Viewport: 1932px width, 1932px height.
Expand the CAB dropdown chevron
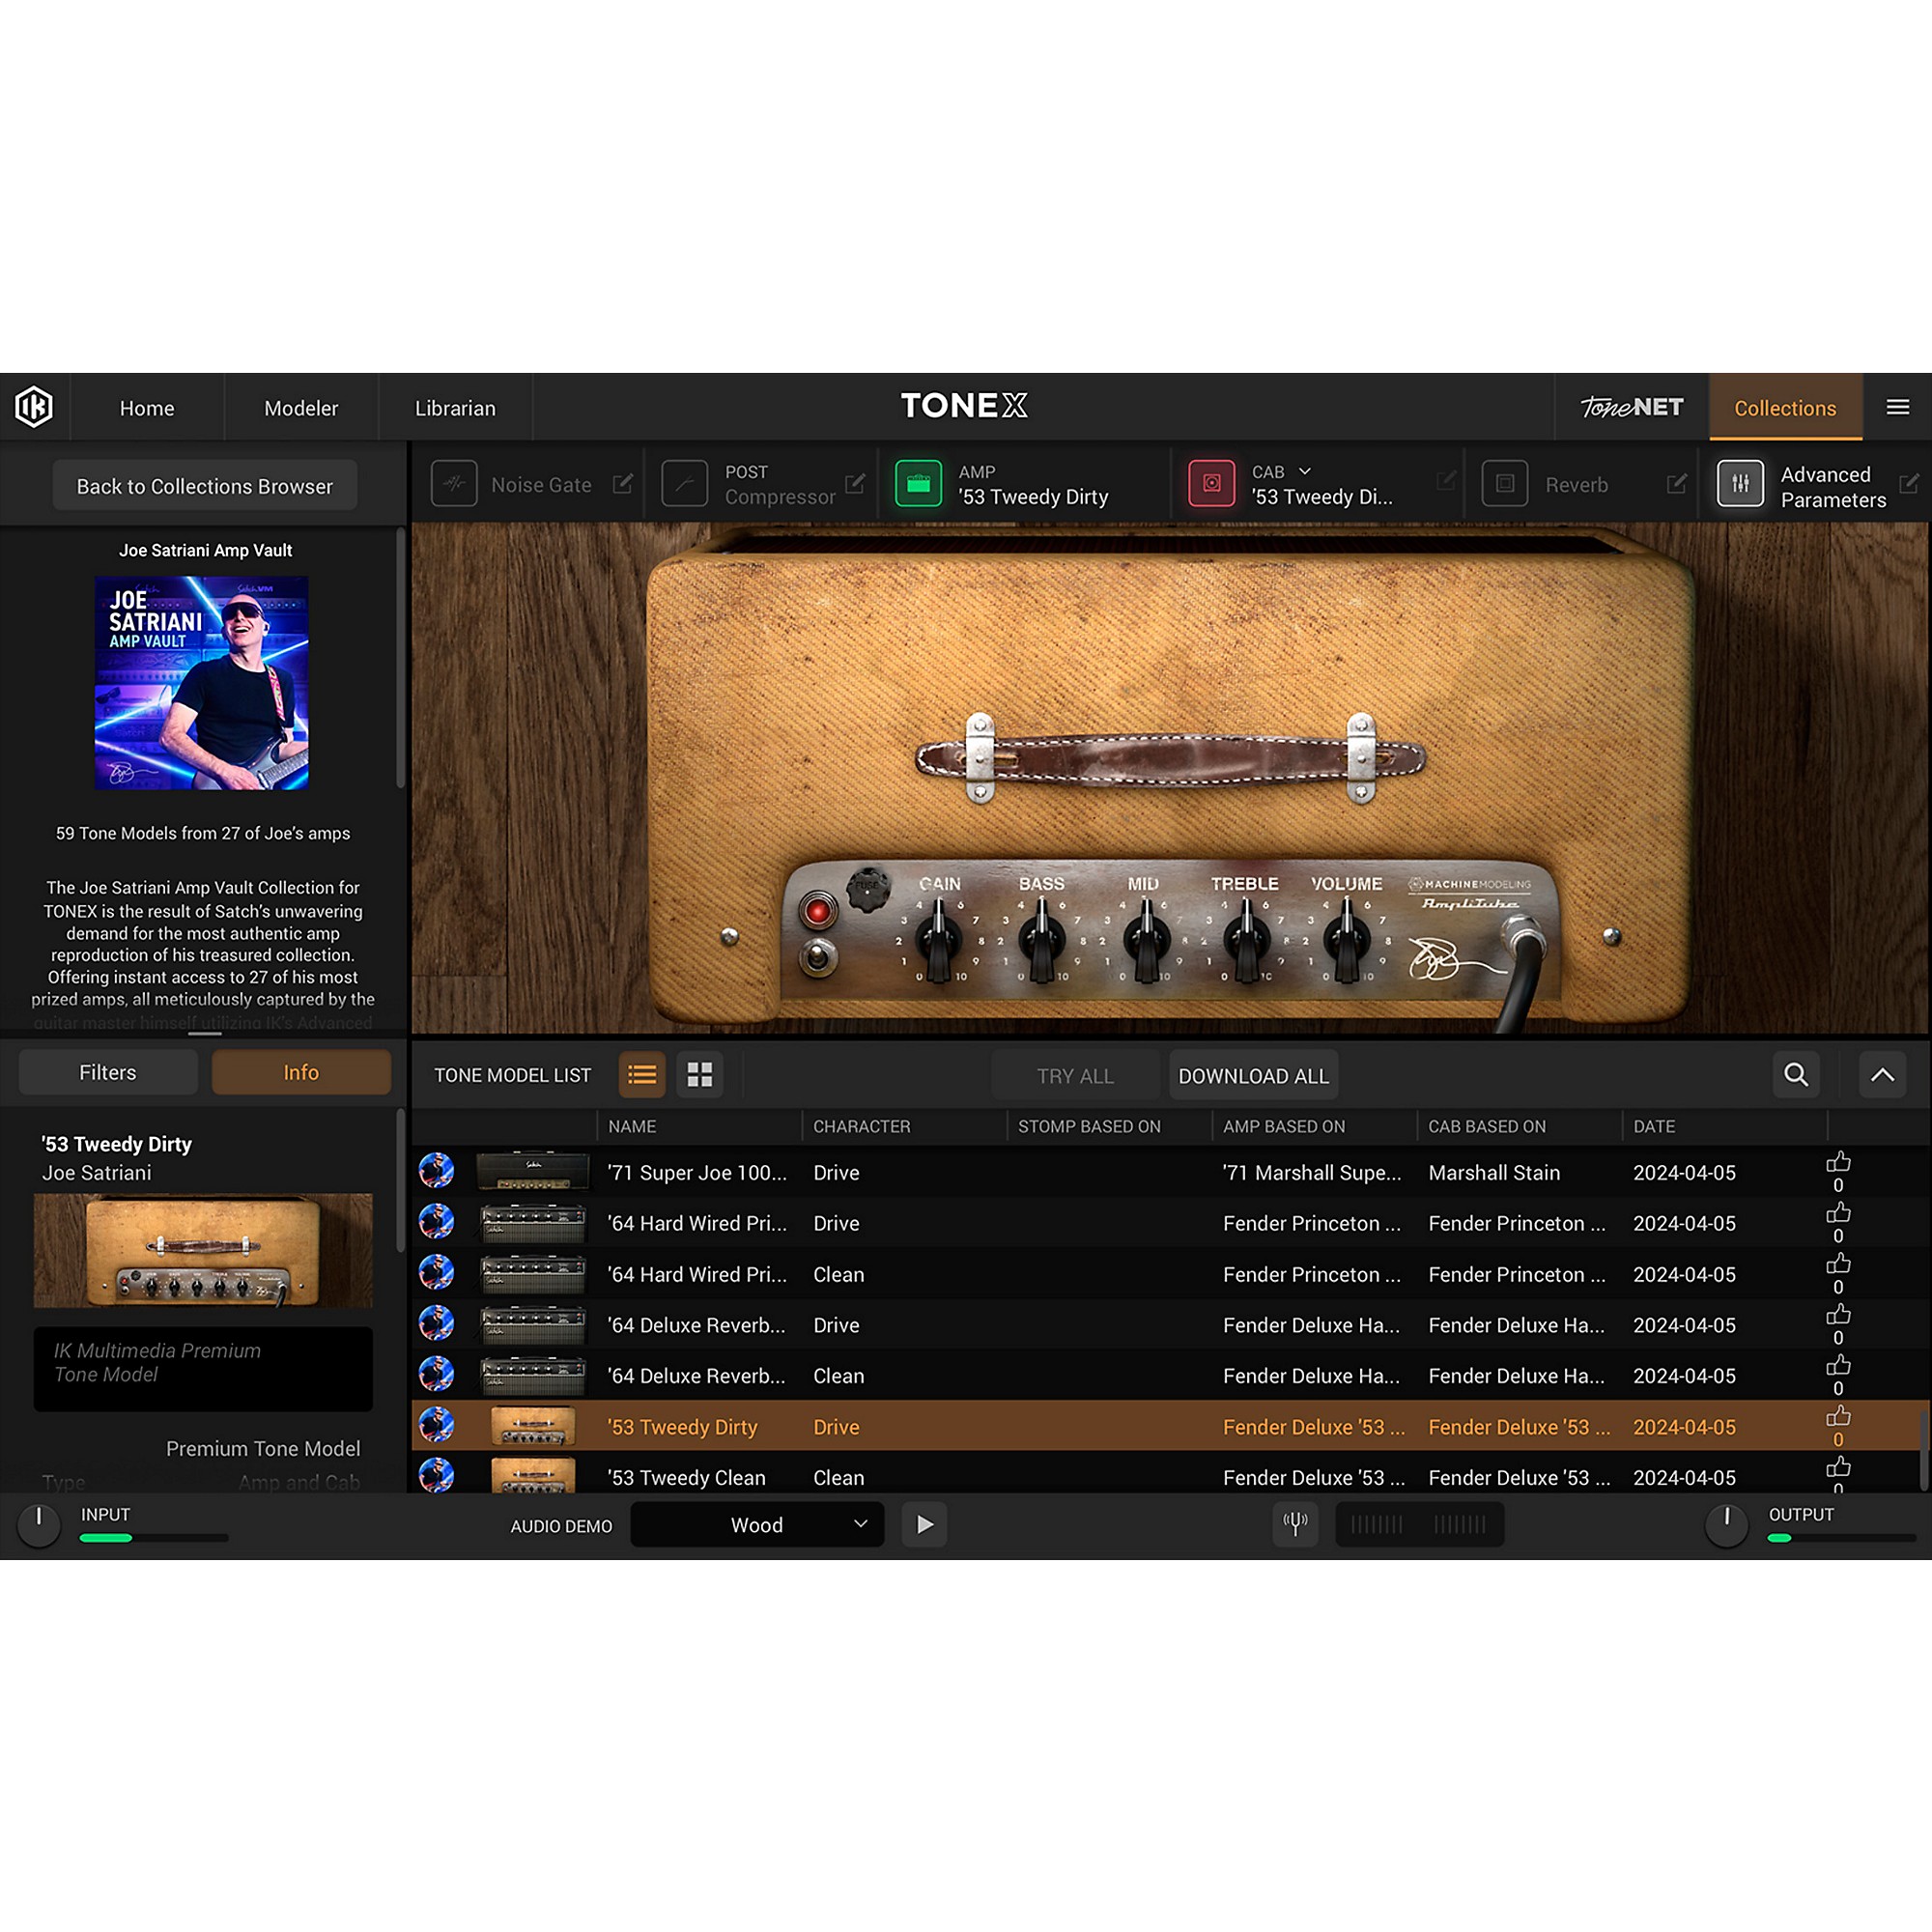click(x=1304, y=471)
